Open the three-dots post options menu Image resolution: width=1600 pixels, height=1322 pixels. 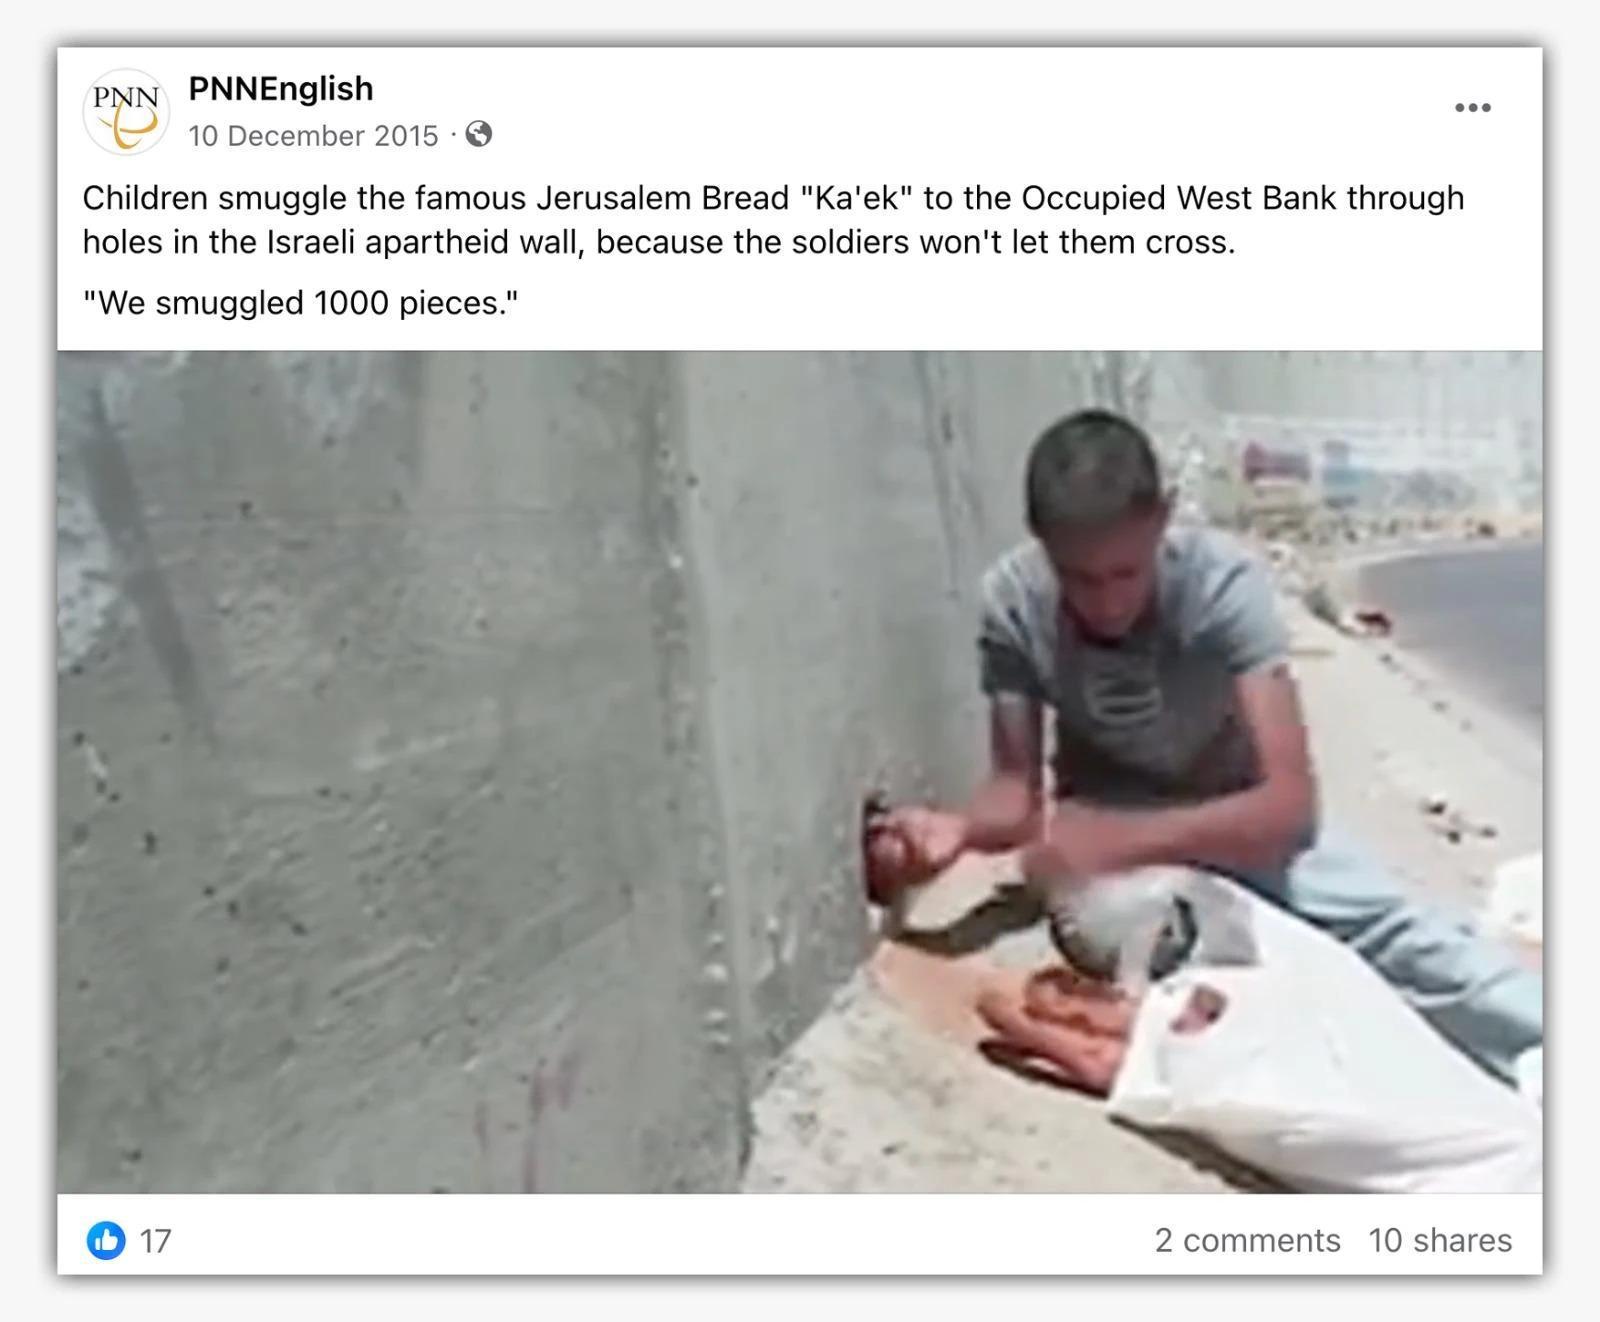1472,108
